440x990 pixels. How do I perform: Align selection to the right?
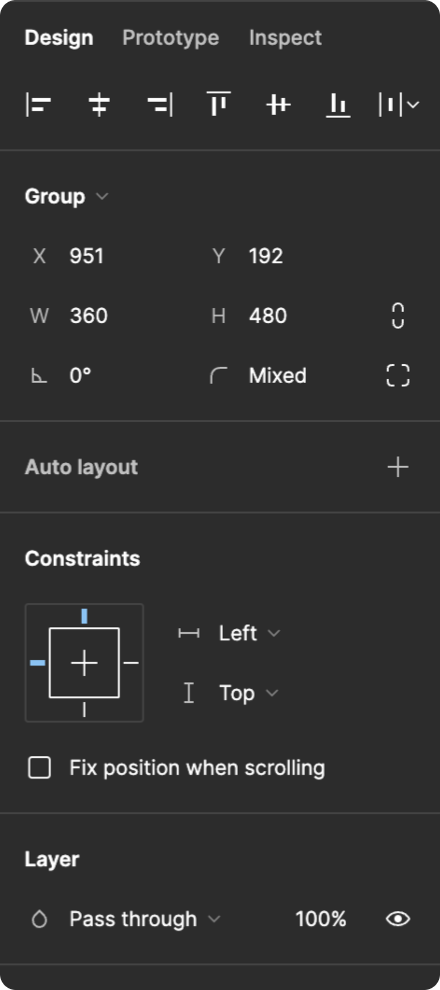click(159, 105)
